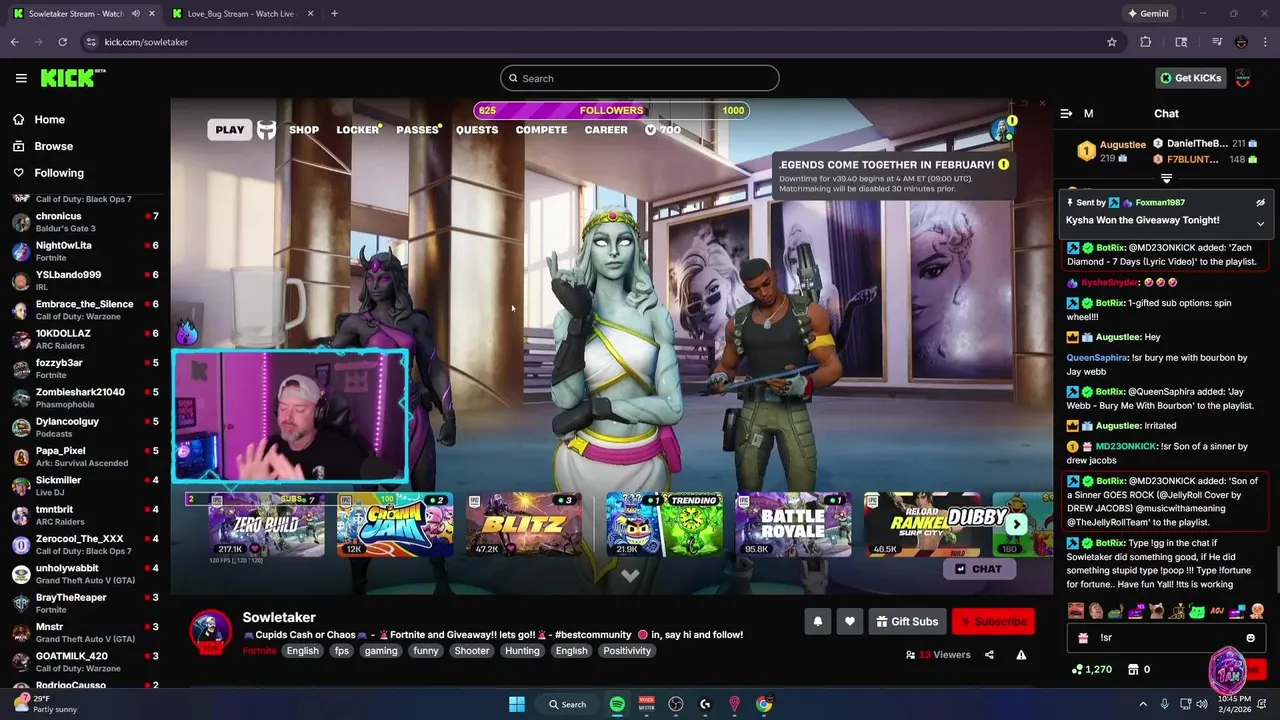Select the Positivity tag
This screenshot has width=1280, height=720.
click(627, 651)
